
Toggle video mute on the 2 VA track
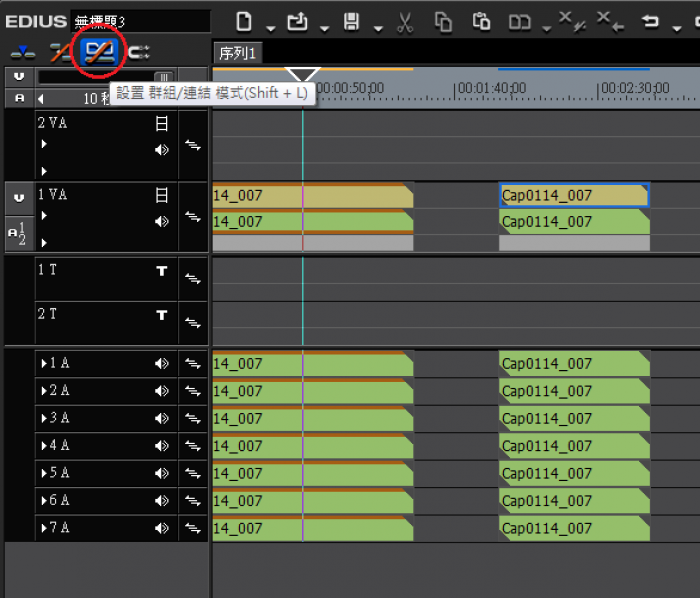[x=161, y=124]
